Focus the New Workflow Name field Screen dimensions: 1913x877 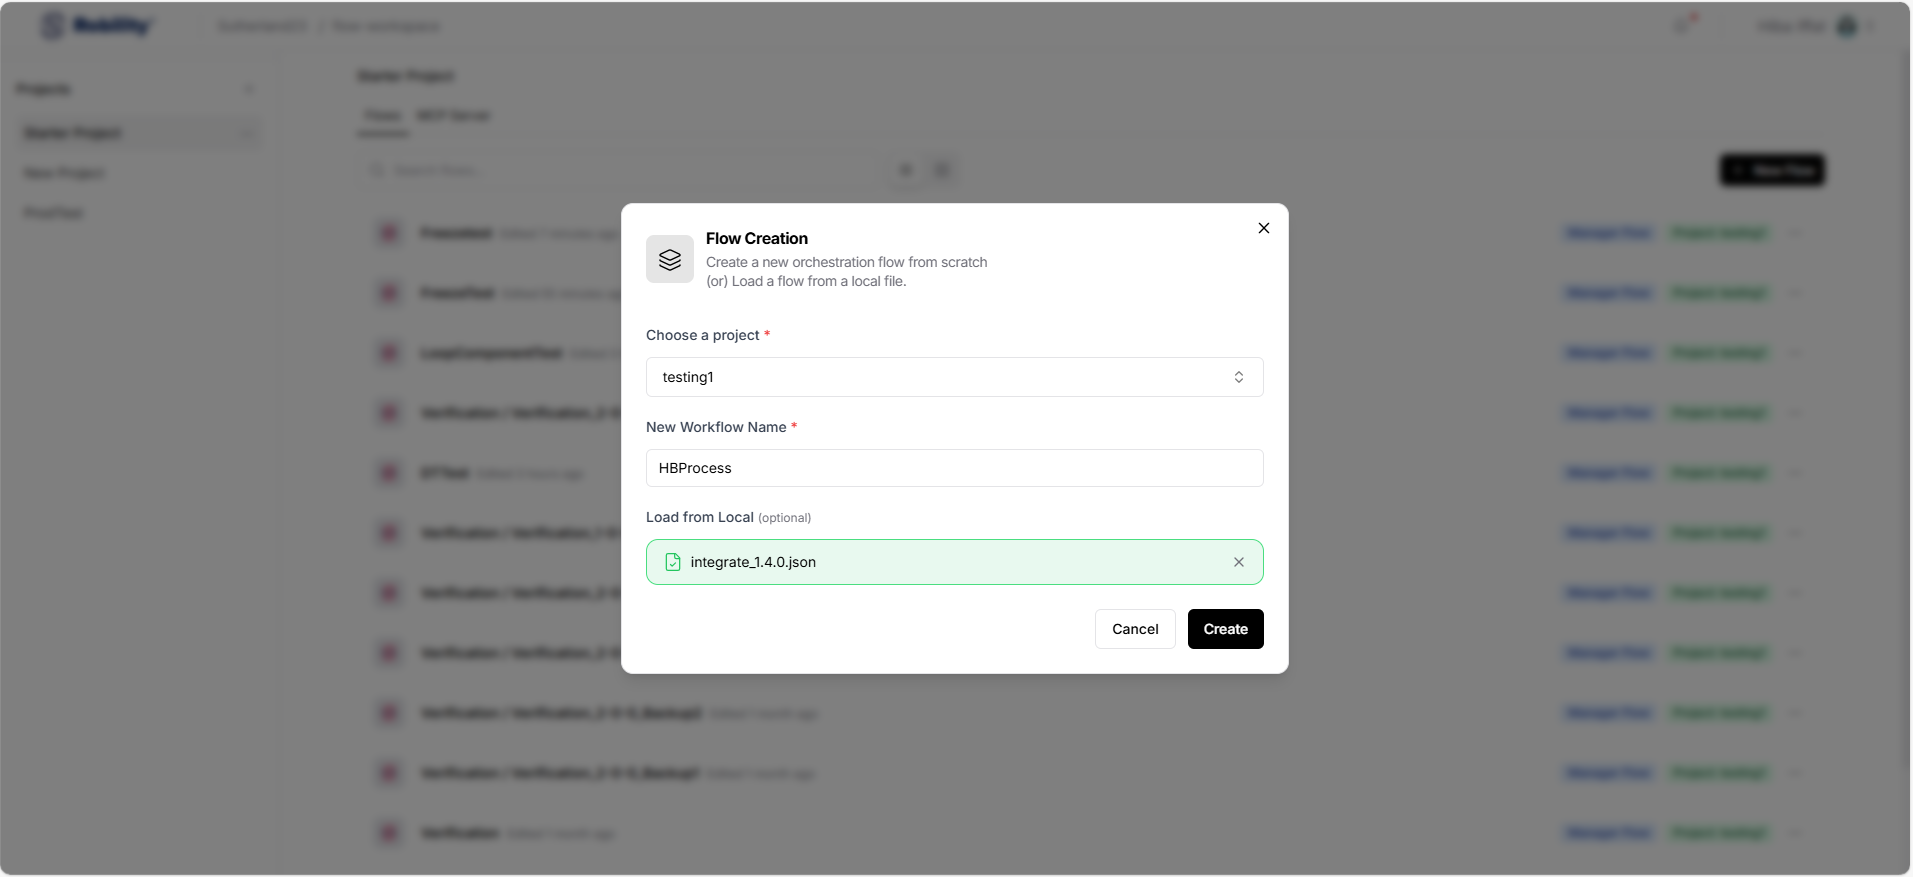tap(953, 468)
